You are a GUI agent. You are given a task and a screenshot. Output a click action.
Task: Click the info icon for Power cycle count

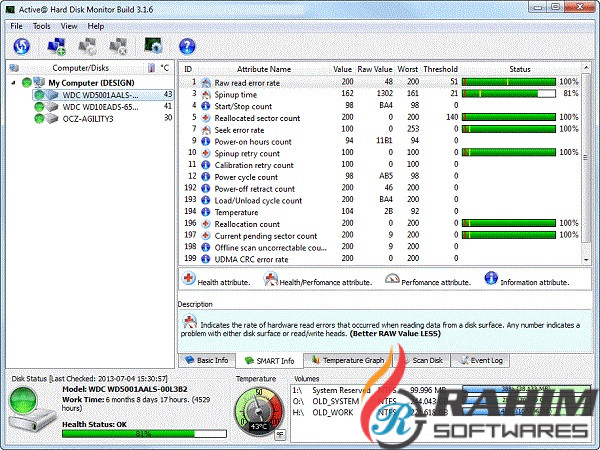click(x=206, y=177)
